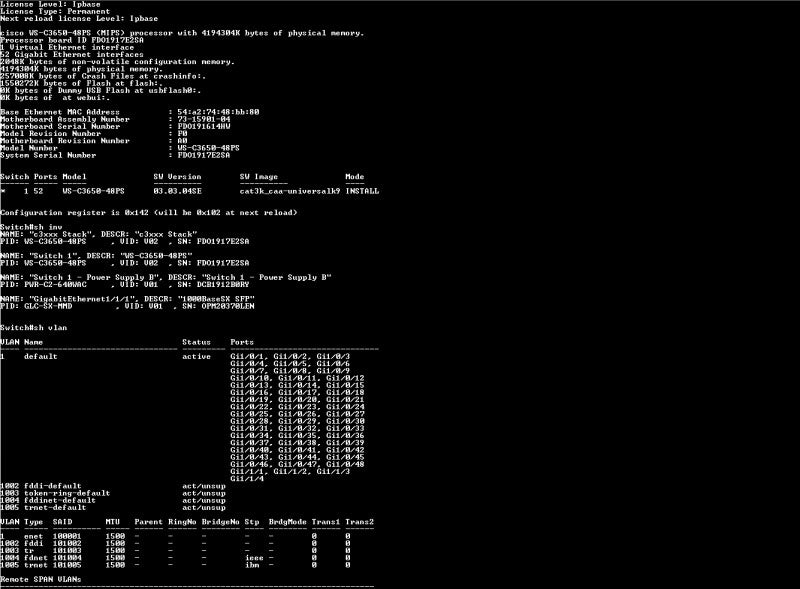Select the Stp value 'ieee'

point(254,558)
